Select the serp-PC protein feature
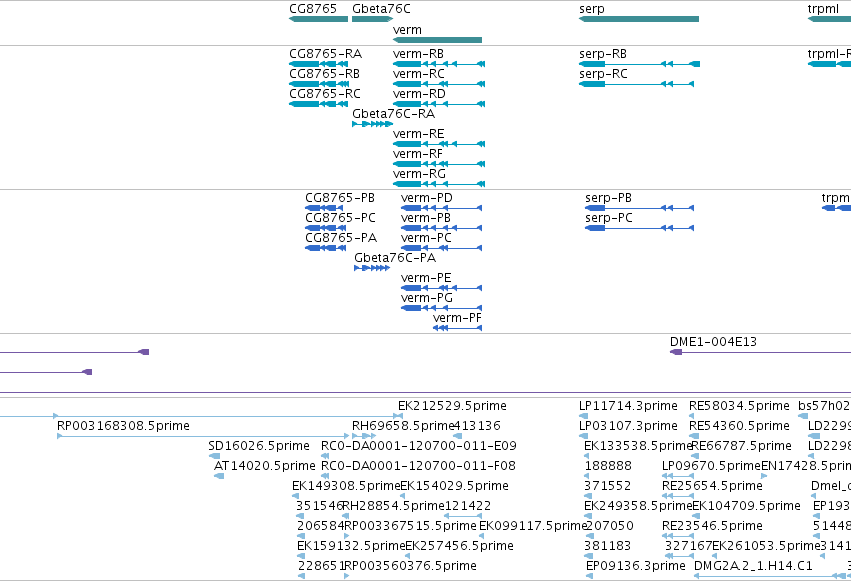This screenshot has width=851, height=581. coord(639,228)
